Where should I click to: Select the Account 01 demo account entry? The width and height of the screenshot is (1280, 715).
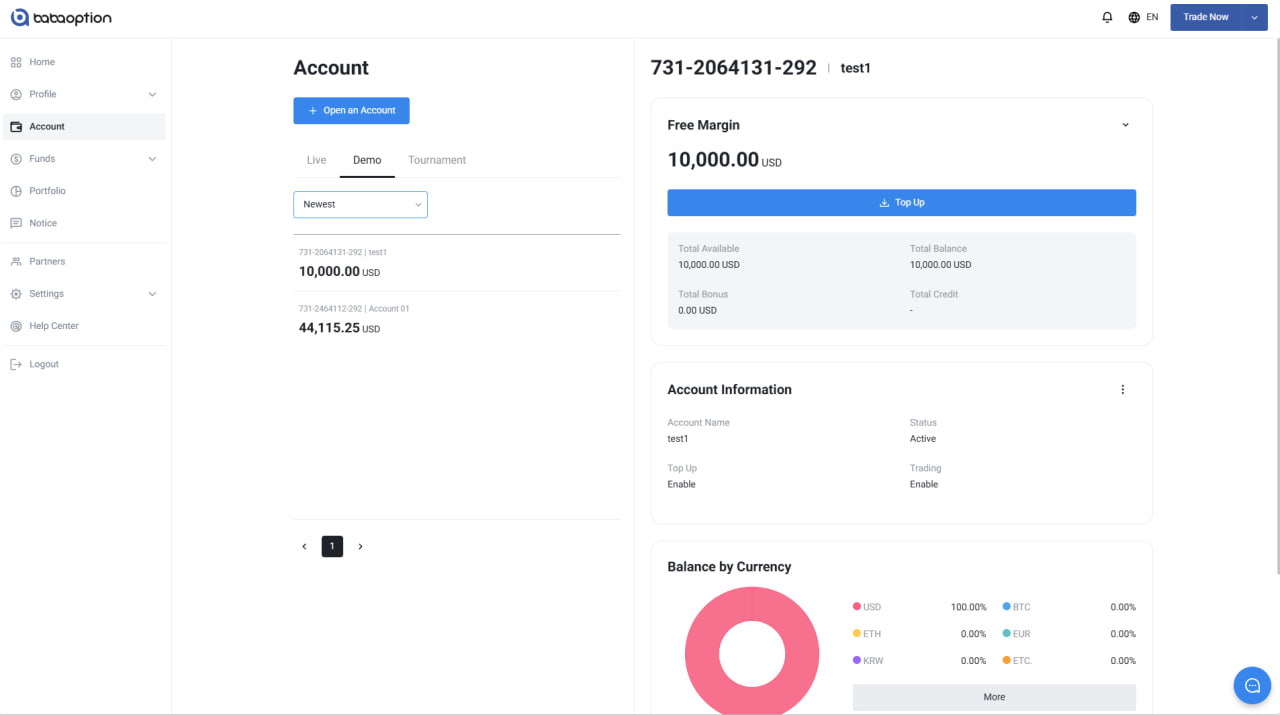click(x=456, y=320)
